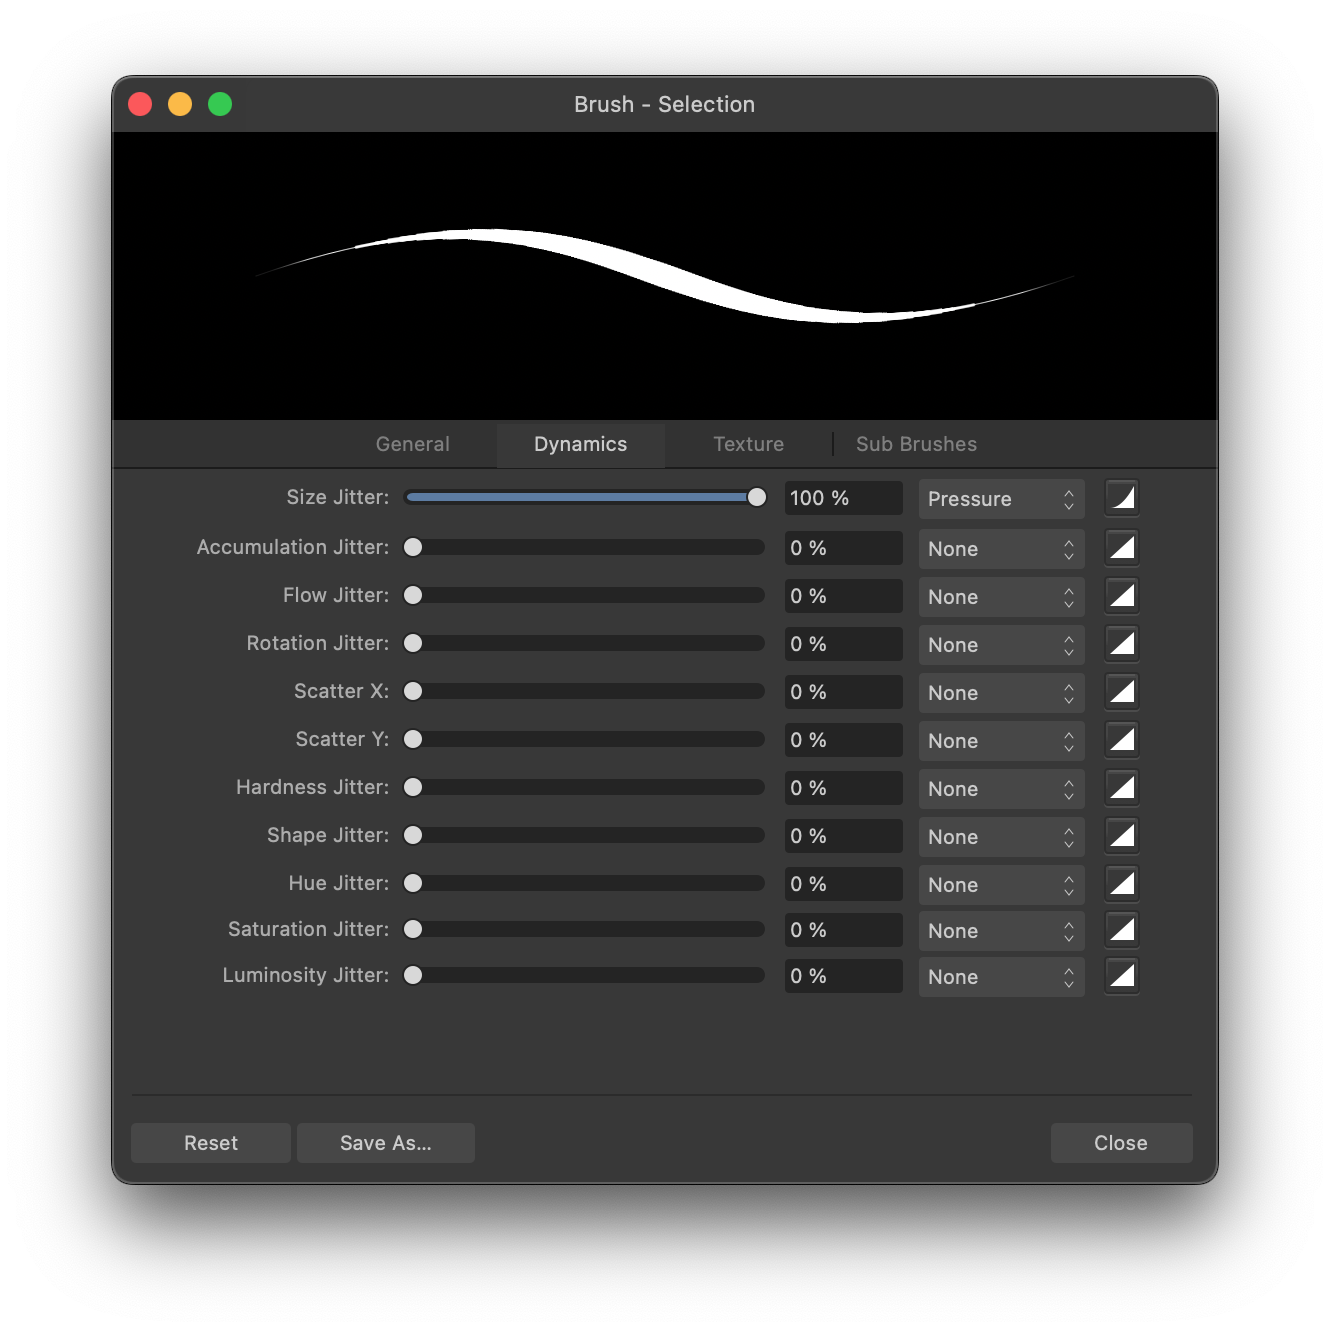The image size is (1330, 1332).
Task: Open the Scatter X response curve icon
Action: (1122, 691)
